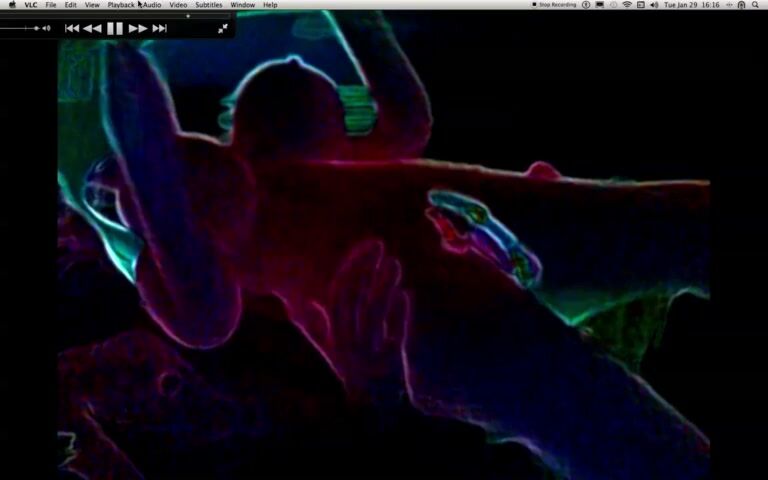Open the Subtitles menu
The width and height of the screenshot is (768, 480).
[209, 5]
